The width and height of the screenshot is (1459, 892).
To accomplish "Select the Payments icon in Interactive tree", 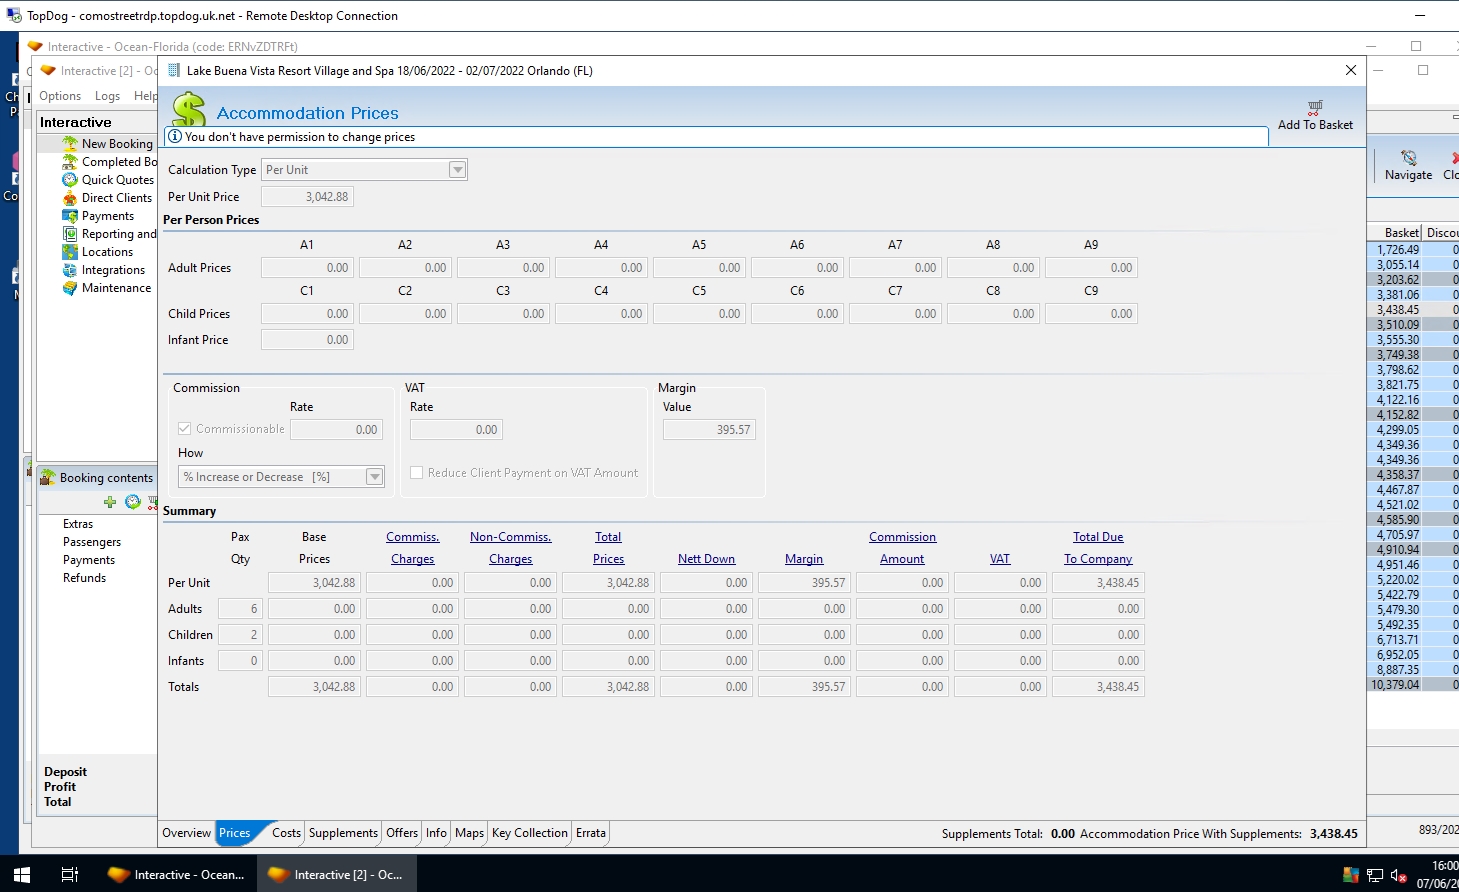I will [70, 216].
